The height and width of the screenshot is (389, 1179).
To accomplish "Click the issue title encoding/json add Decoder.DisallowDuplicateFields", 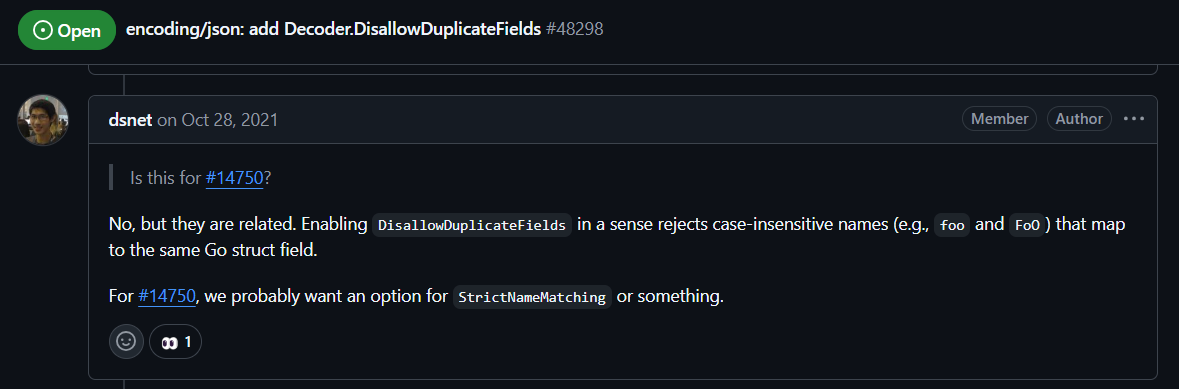I will [x=333, y=29].
